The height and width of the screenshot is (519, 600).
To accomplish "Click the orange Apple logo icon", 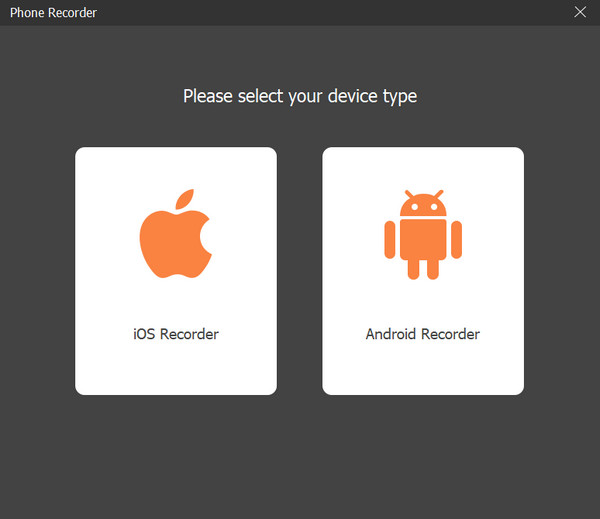I will pyautogui.click(x=176, y=233).
